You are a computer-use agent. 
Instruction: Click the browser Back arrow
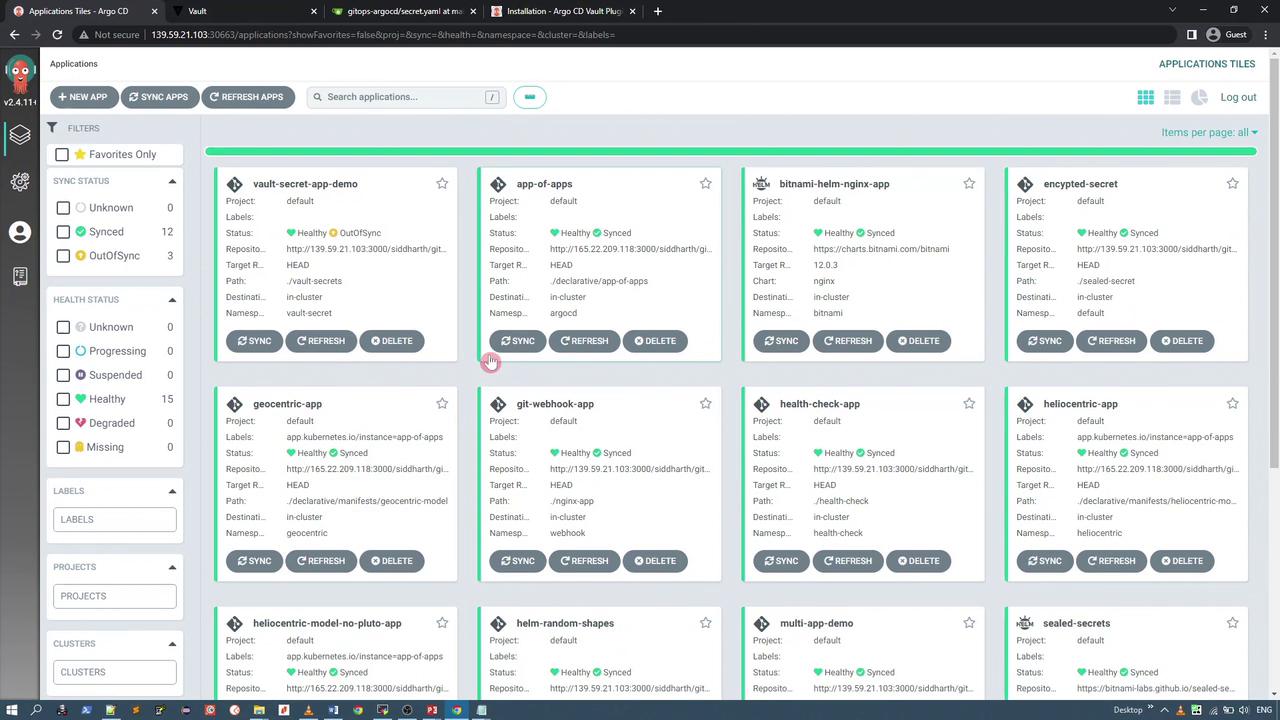14,35
